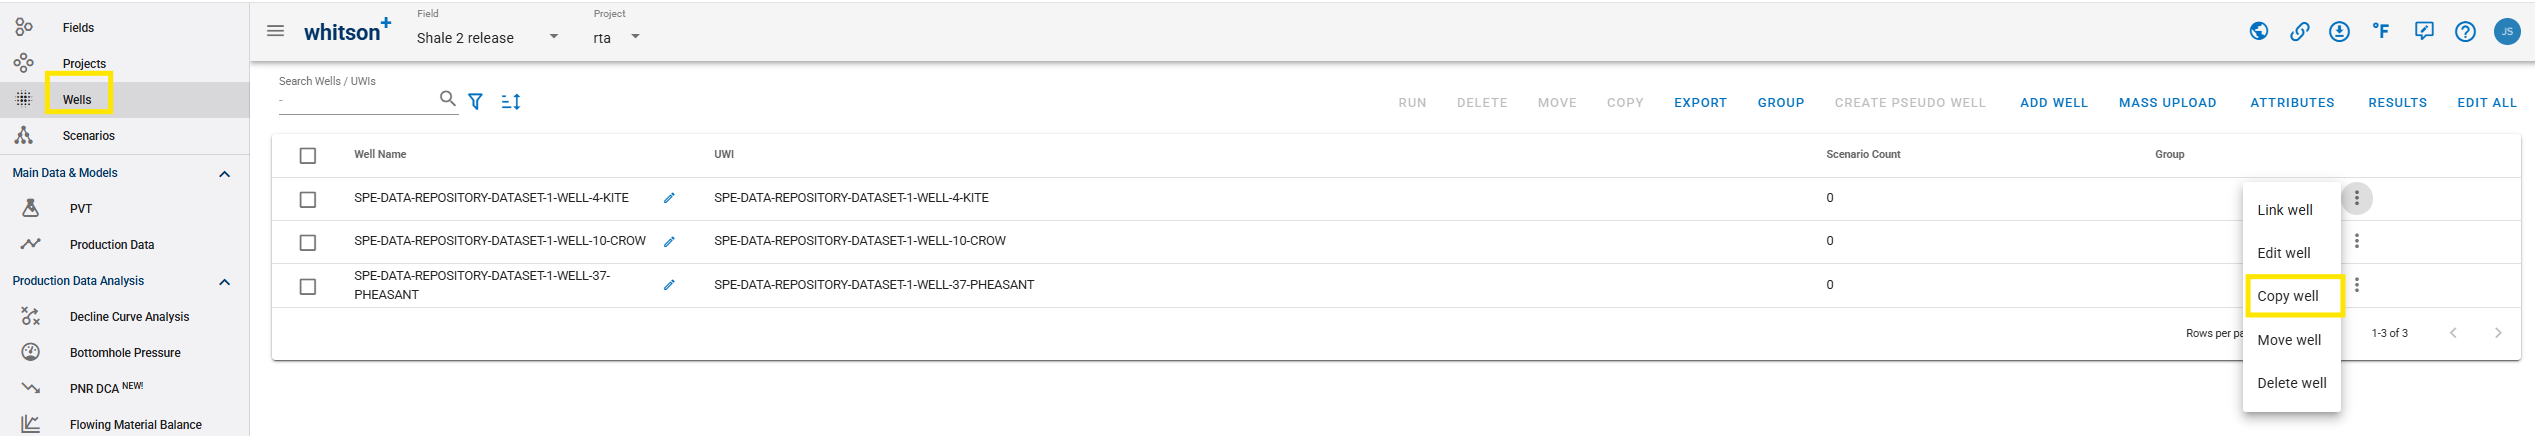The height and width of the screenshot is (436, 2535).
Task: Click the sort wells icon
Action: coord(511,101)
